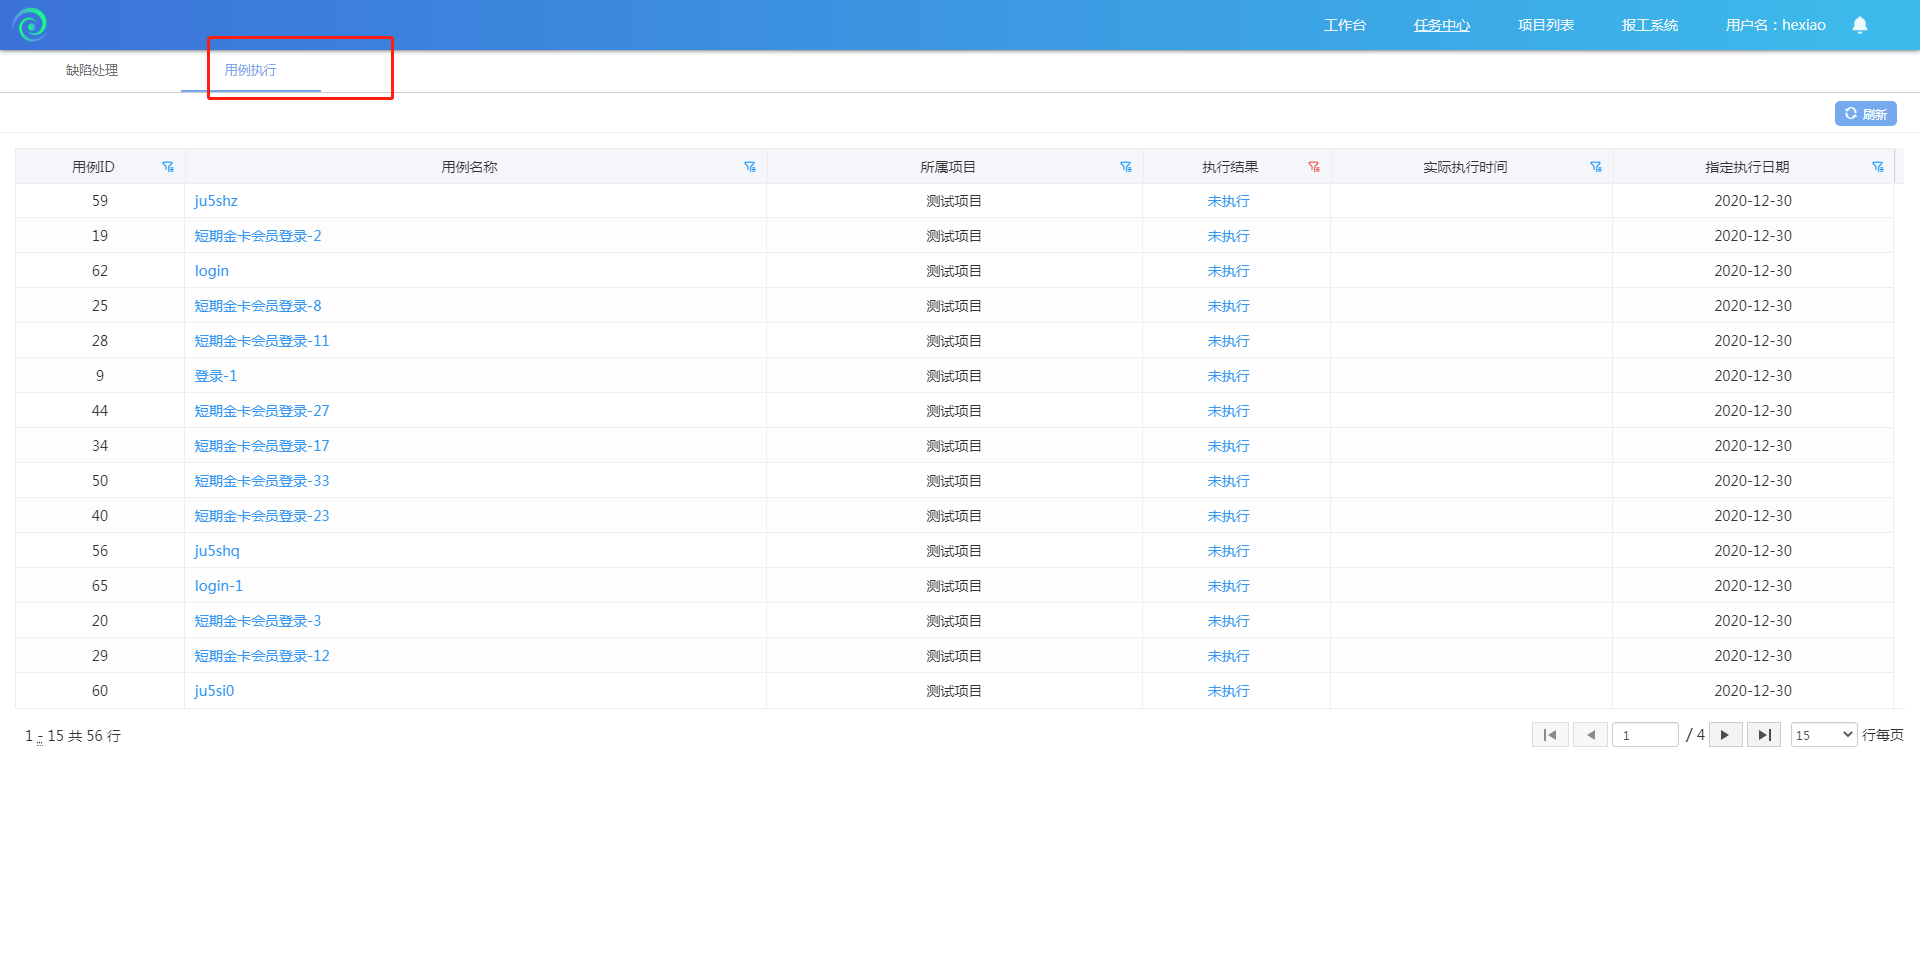The width and height of the screenshot is (1920, 969).
Task: Open 项目列表 in the top menu
Action: pyautogui.click(x=1545, y=25)
